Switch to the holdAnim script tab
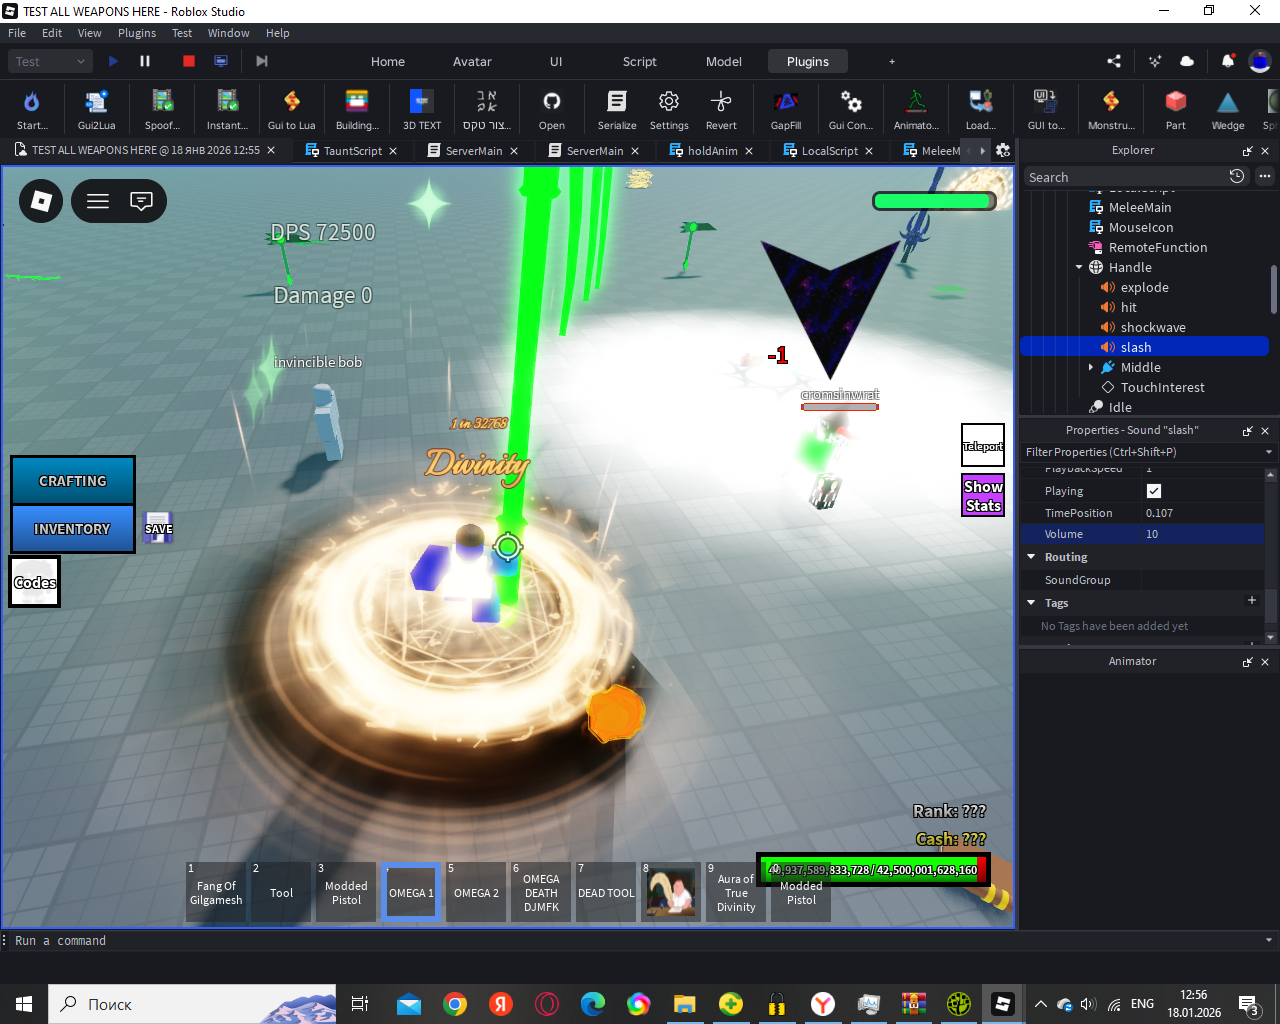Viewport: 1280px width, 1024px height. [x=712, y=151]
